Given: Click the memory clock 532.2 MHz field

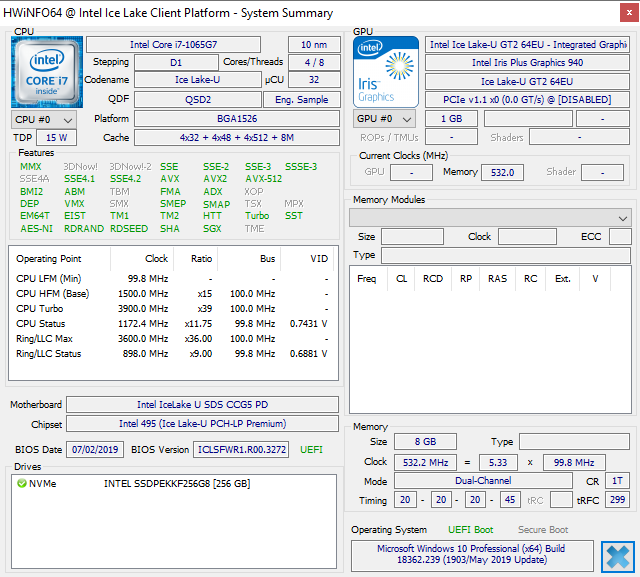Looking at the screenshot, I should click(425, 463).
